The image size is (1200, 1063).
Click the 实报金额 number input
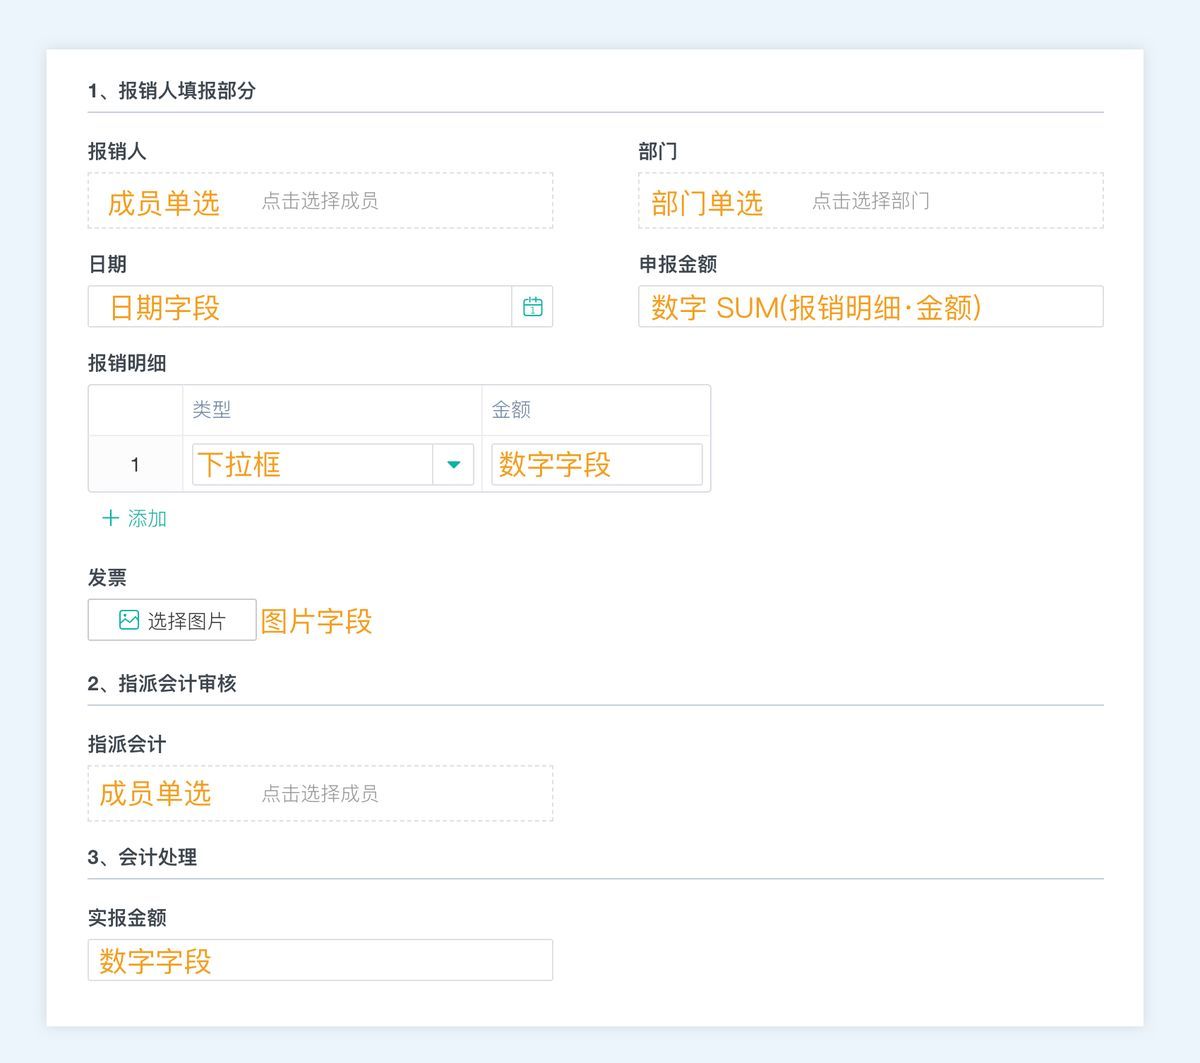(320, 960)
